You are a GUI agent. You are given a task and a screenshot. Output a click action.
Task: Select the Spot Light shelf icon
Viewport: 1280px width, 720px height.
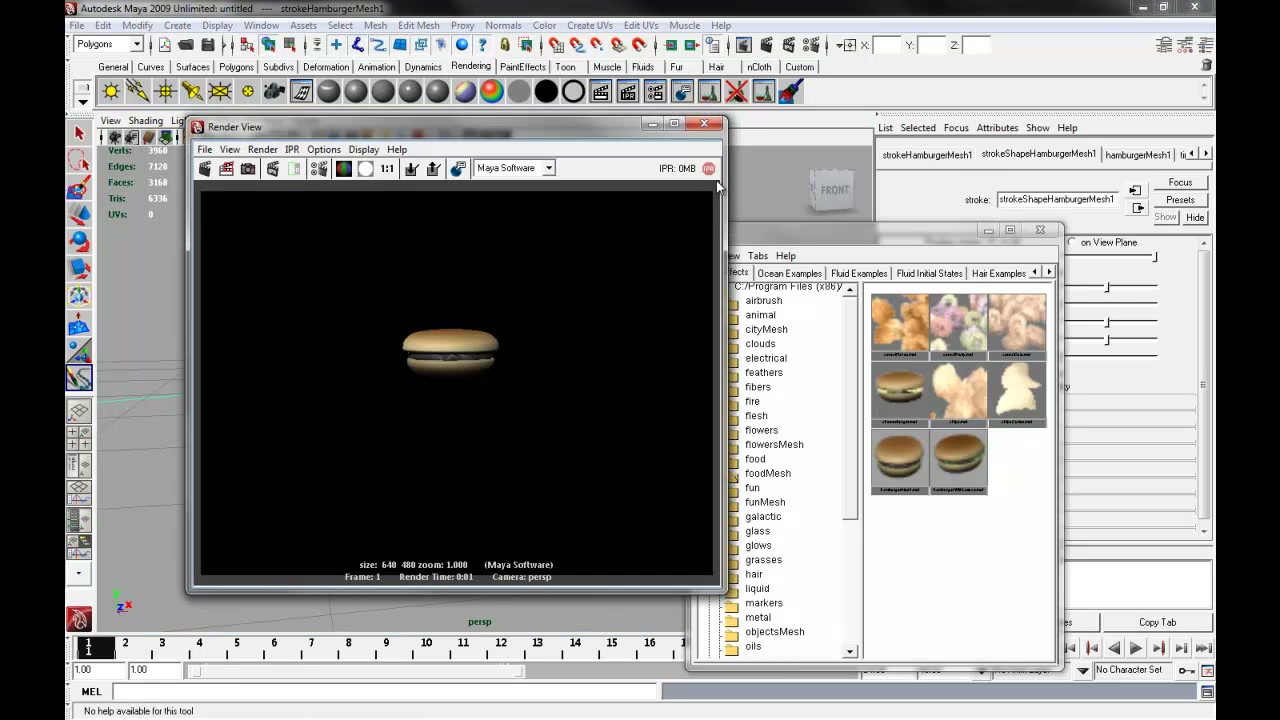click(x=192, y=92)
